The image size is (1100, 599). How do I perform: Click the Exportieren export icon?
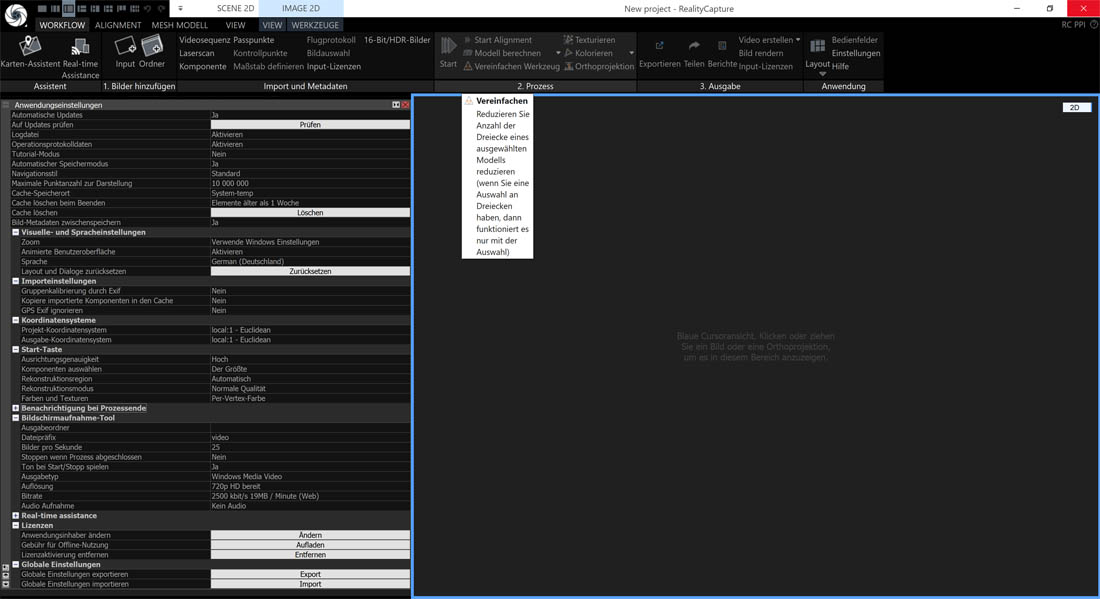[x=659, y=46]
